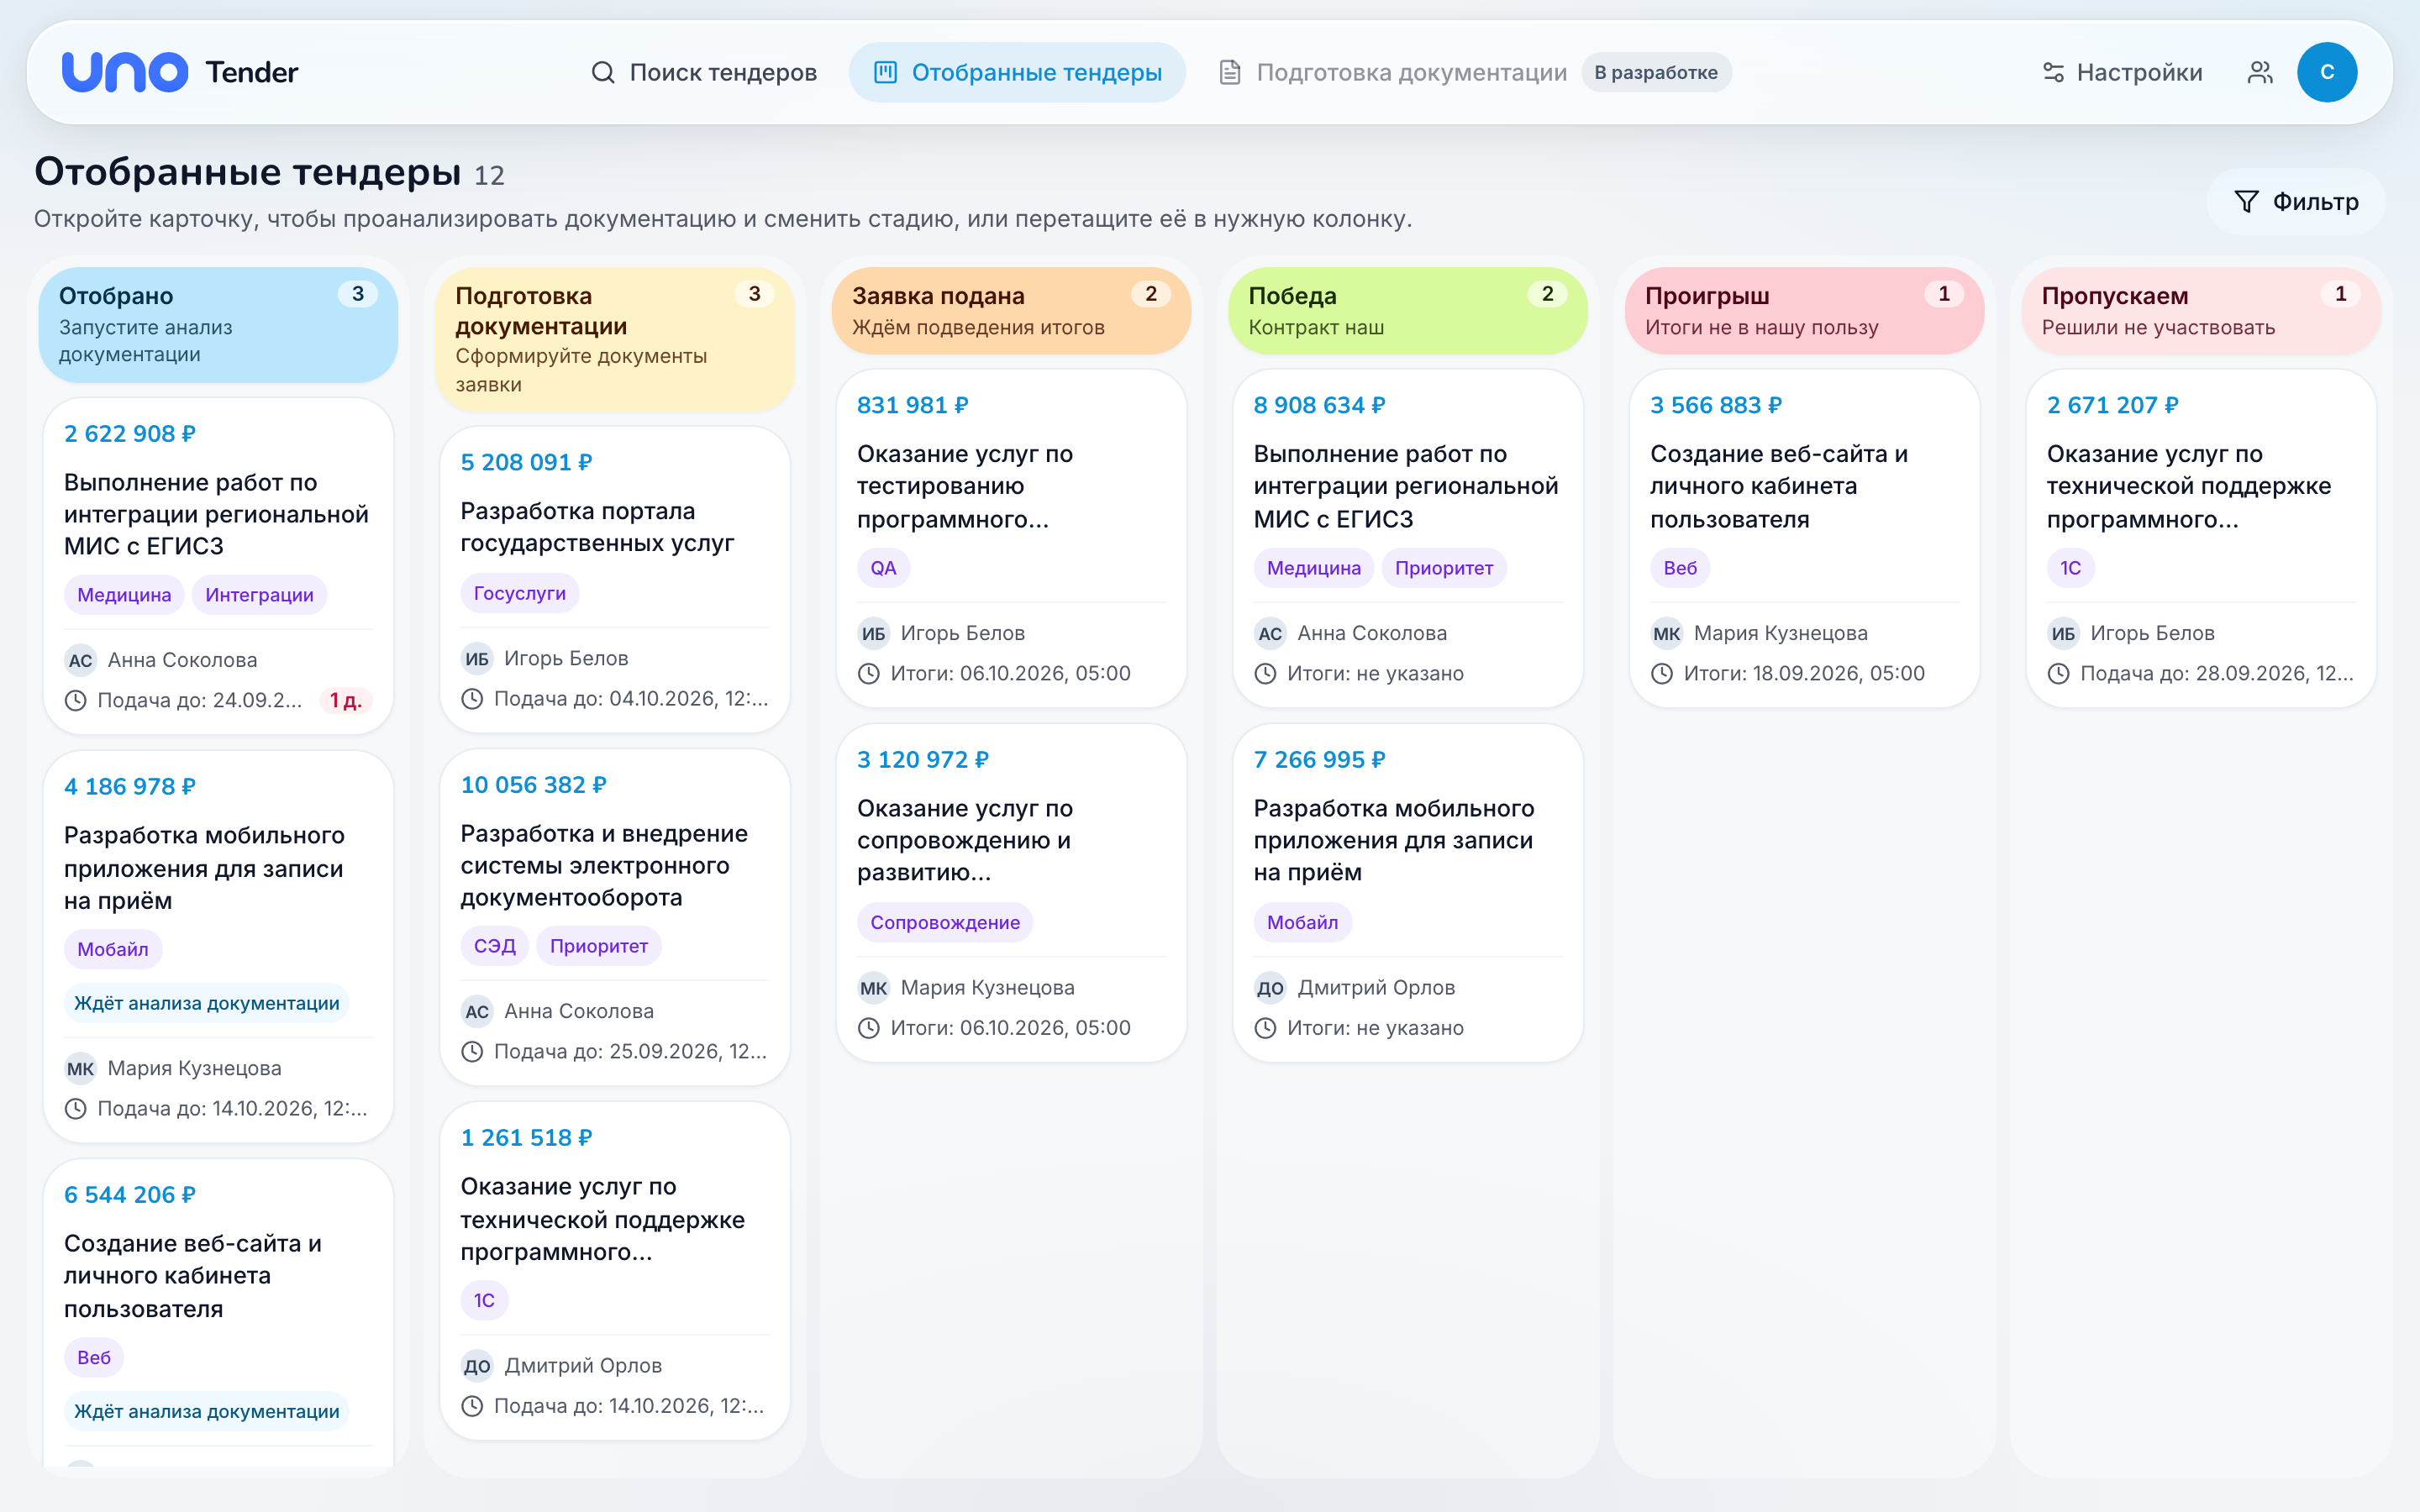Click the kanban board icon in Отобранные тендеры tab
Viewport: 2420px width, 1512px height.
click(x=885, y=72)
